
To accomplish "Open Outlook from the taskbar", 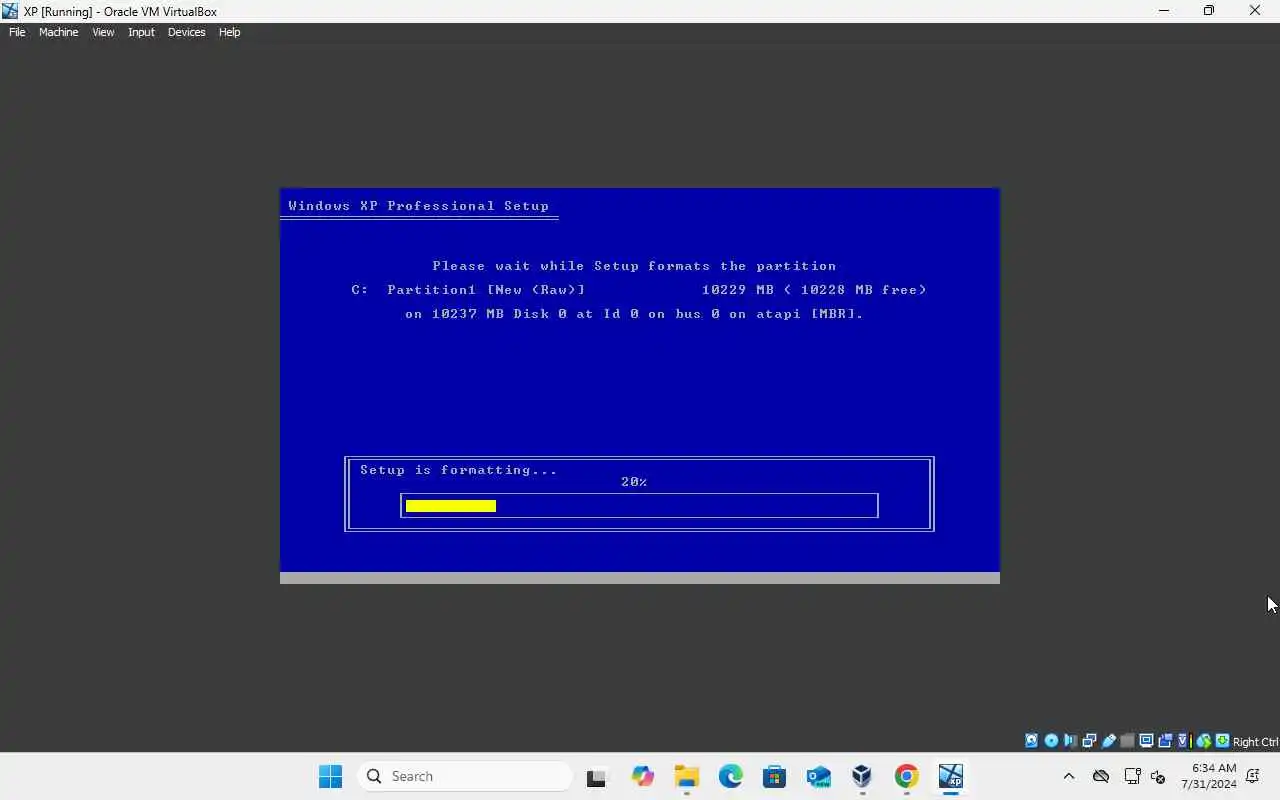I will (819, 776).
